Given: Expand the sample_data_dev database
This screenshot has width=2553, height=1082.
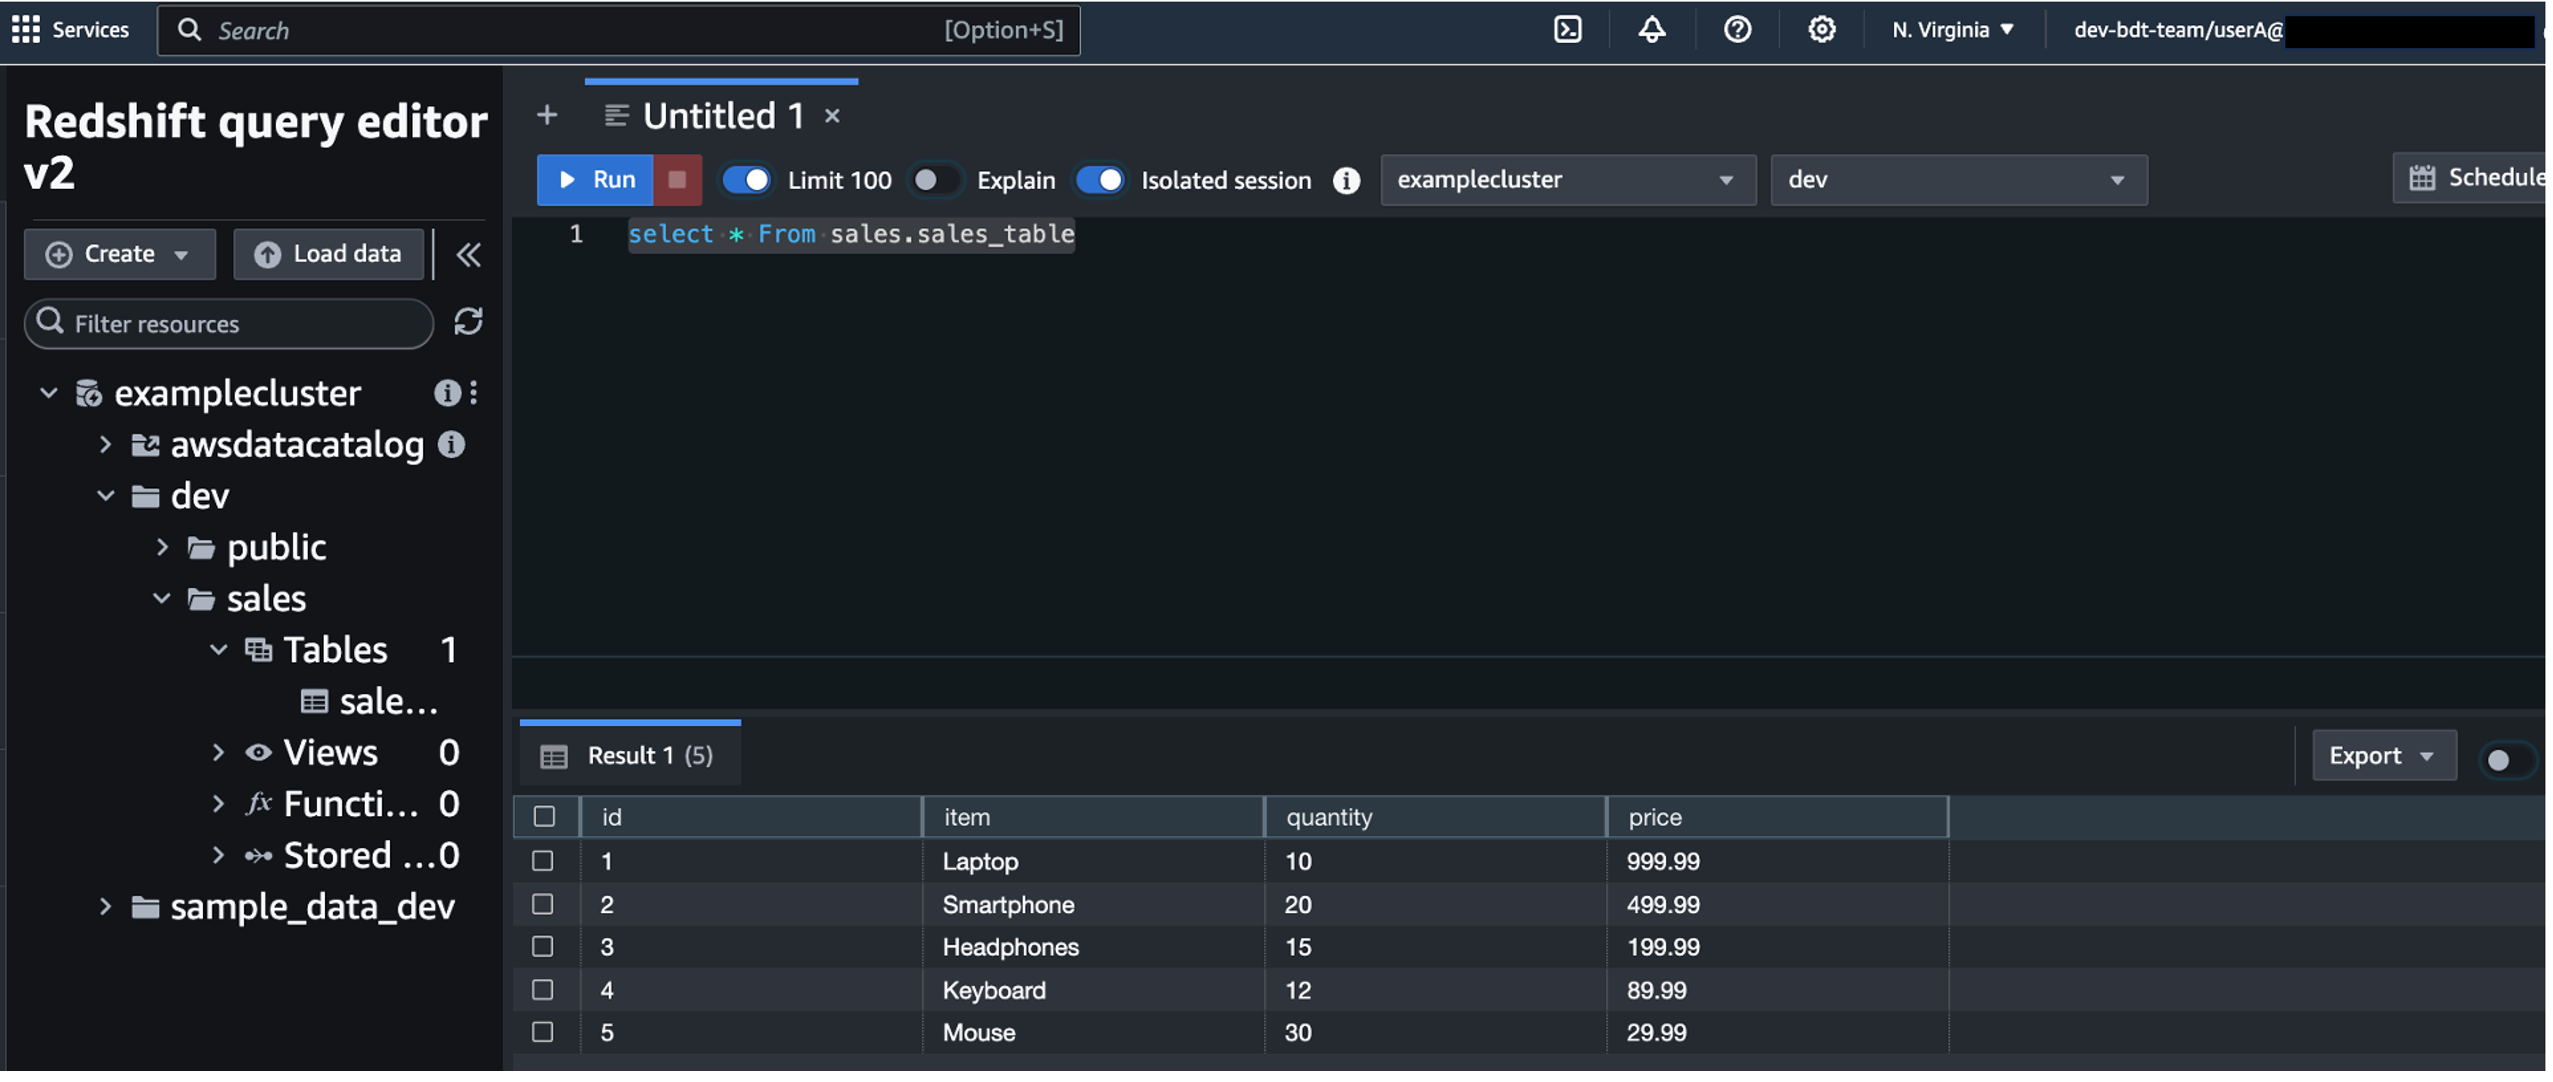Looking at the screenshot, I should 106,906.
